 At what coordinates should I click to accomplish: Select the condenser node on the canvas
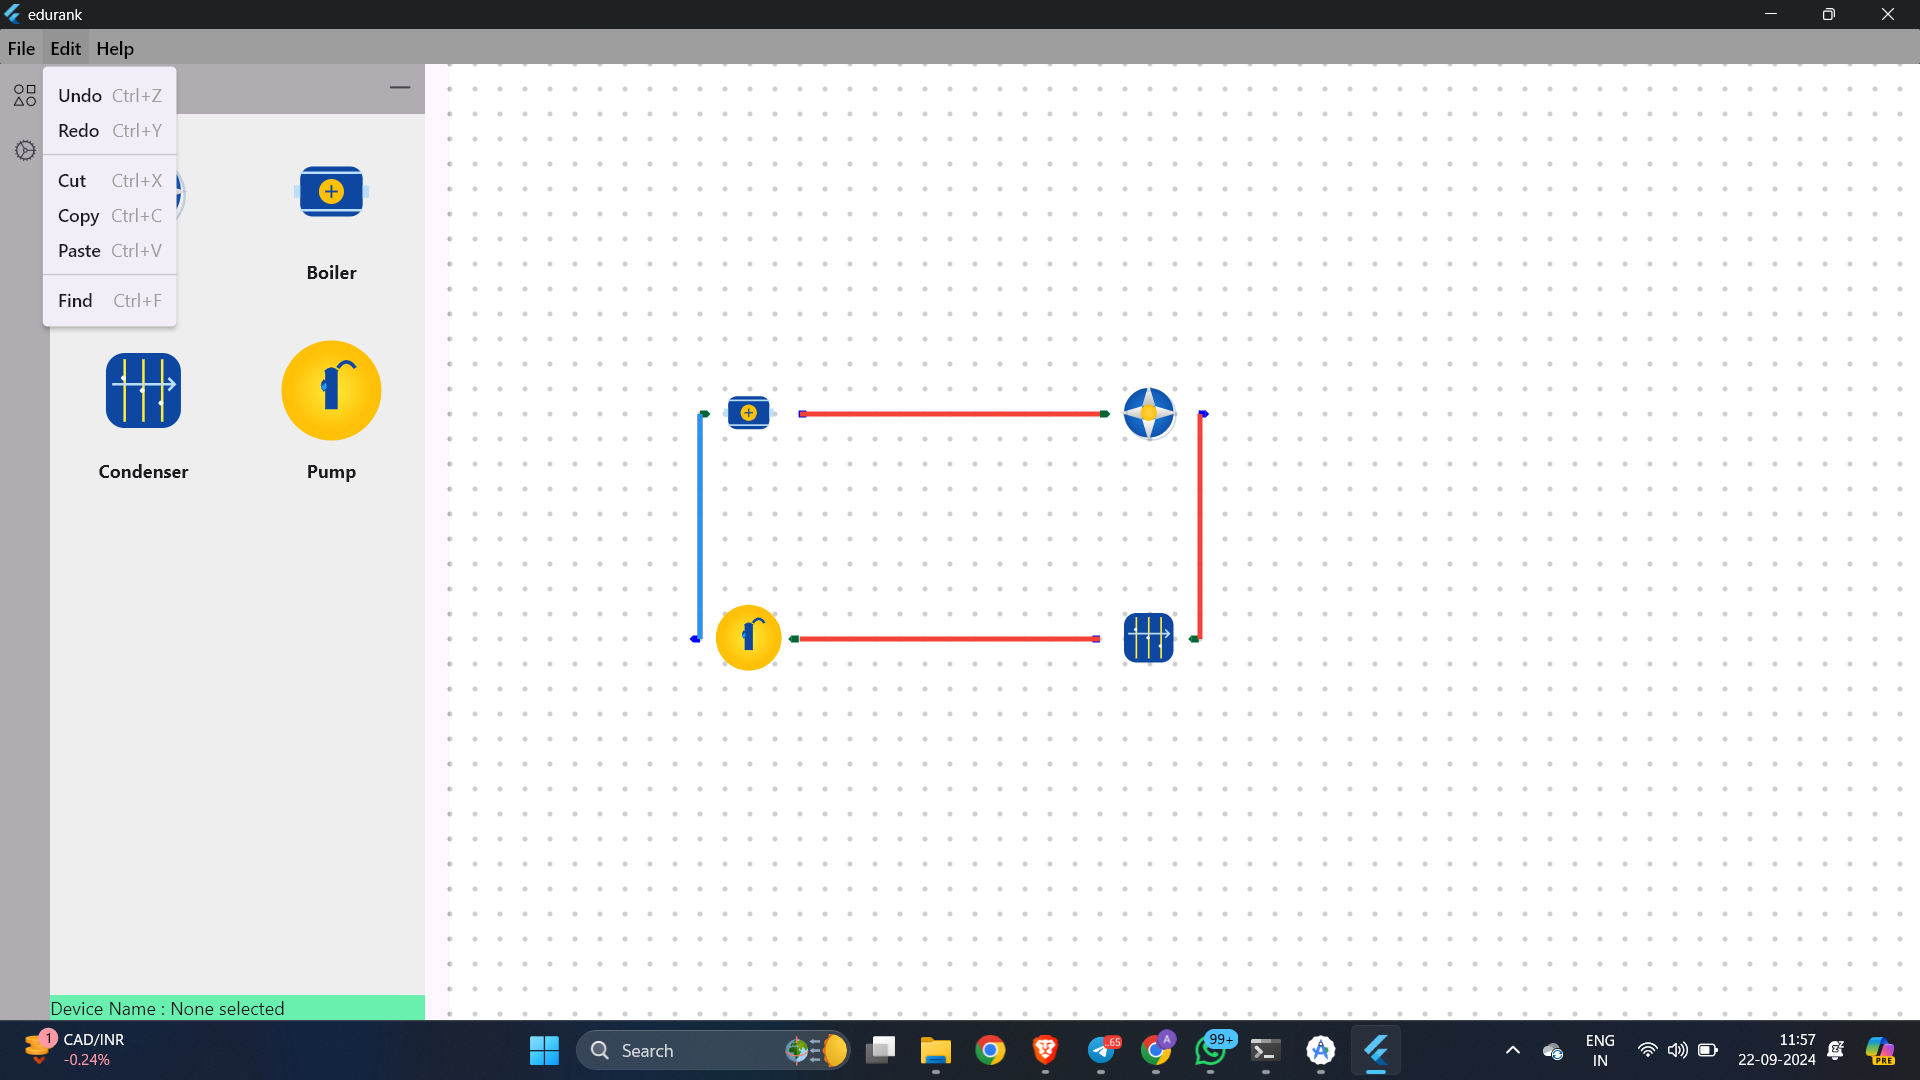click(x=1148, y=637)
